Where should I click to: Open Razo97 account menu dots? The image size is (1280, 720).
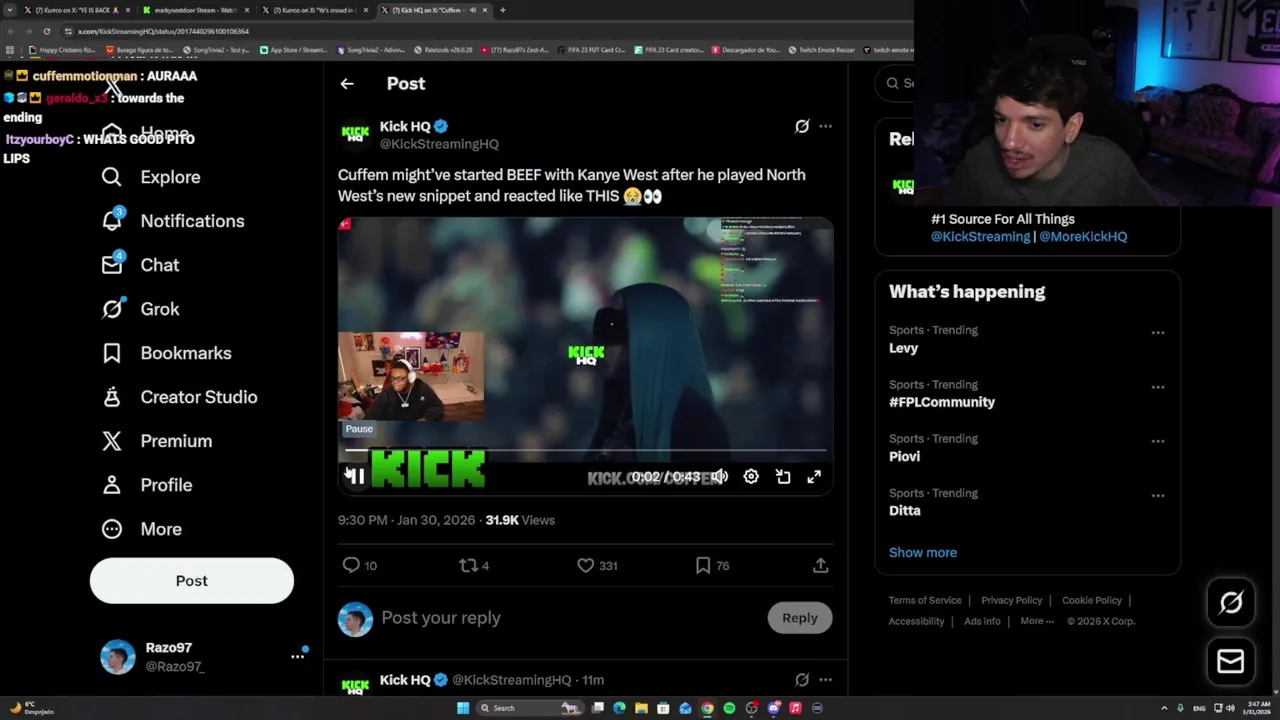tap(297, 656)
